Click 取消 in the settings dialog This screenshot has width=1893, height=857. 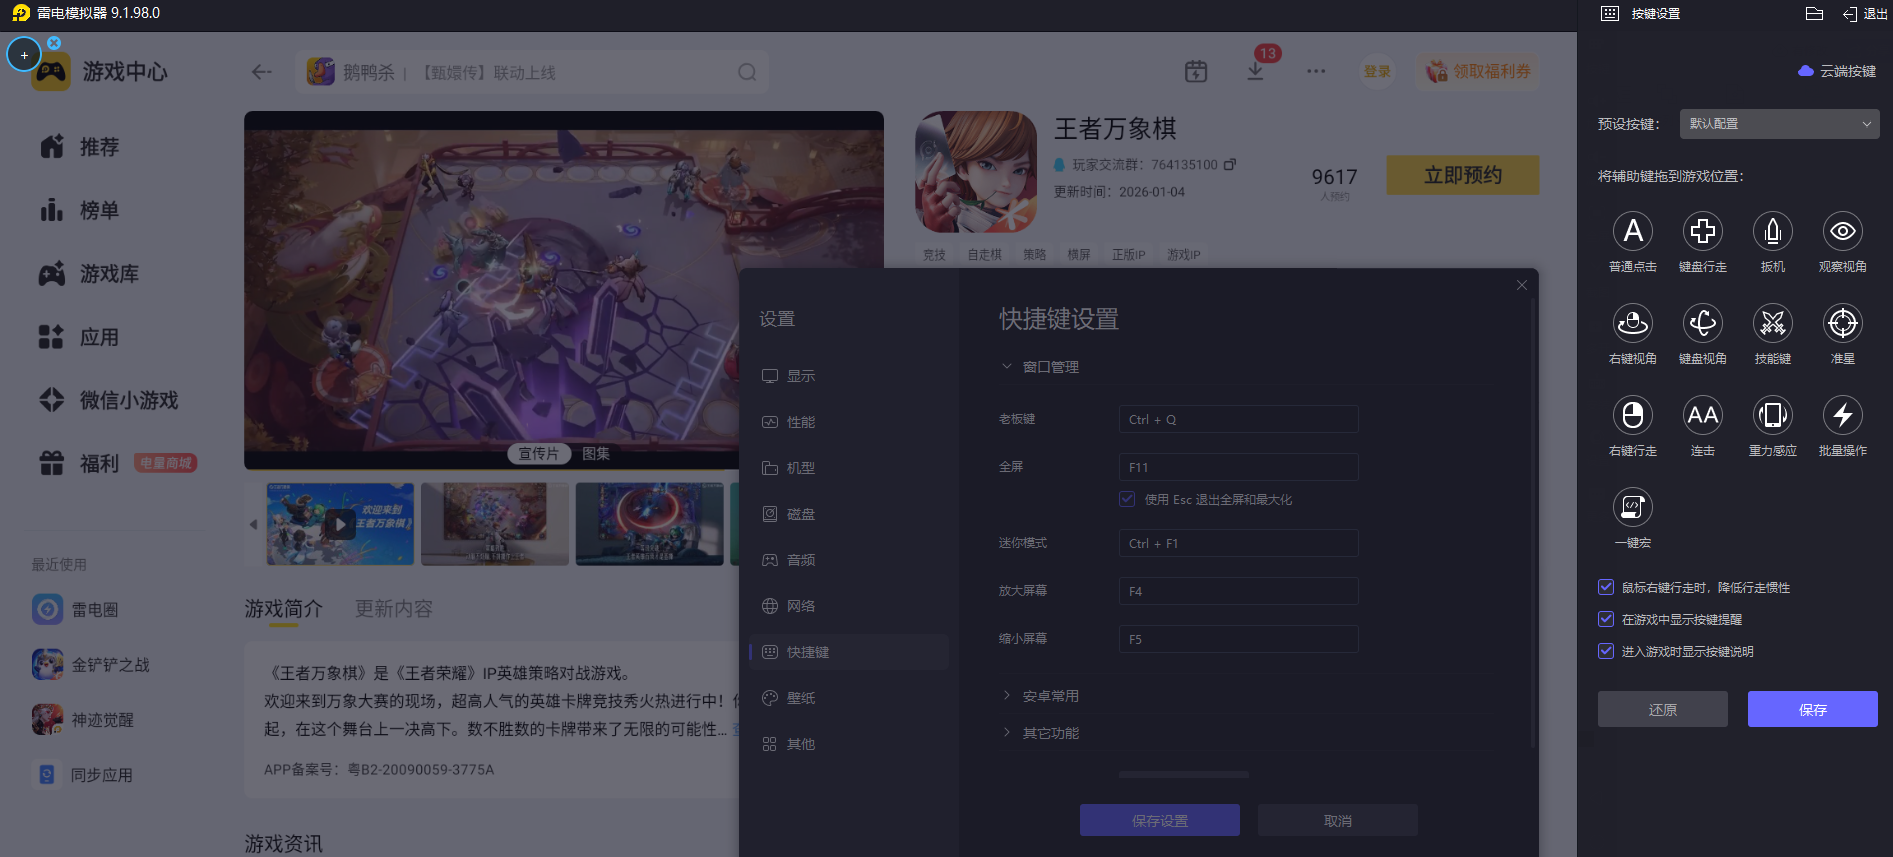click(1338, 820)
